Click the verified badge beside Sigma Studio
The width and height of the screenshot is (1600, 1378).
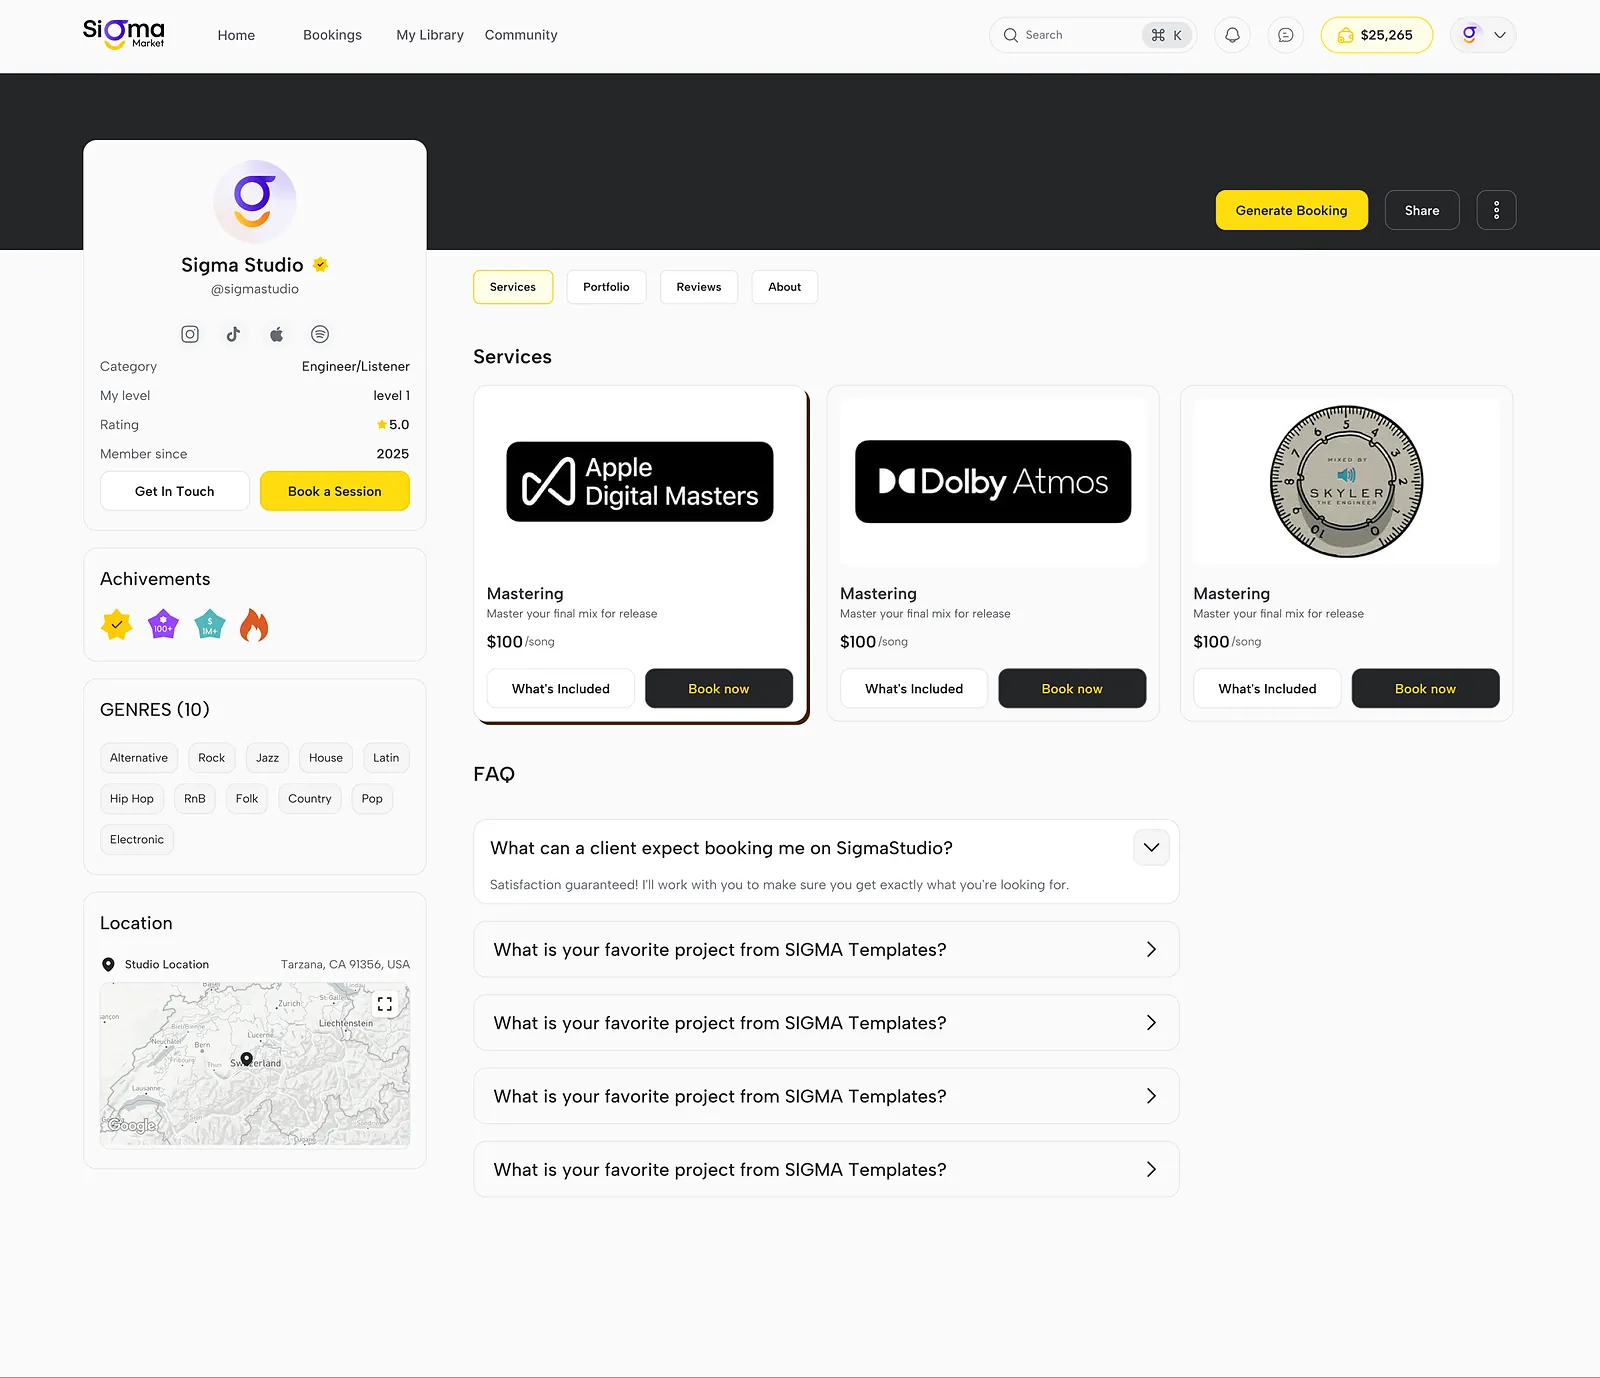321,265
